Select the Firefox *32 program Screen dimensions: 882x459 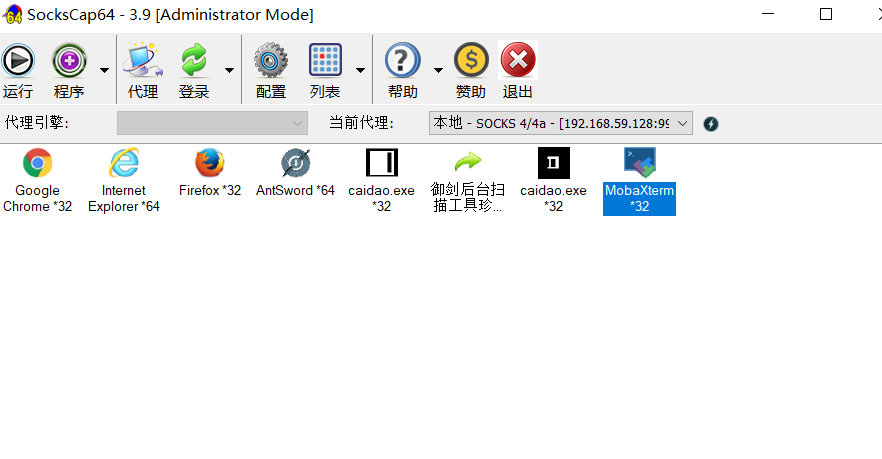pos(210,173)
